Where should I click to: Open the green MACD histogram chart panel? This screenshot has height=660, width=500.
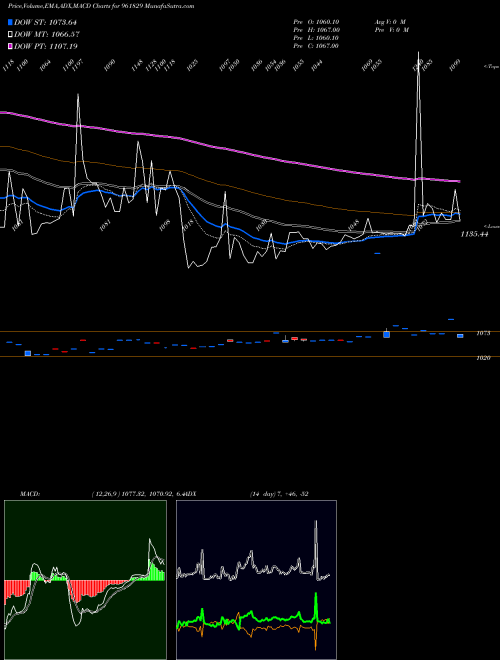coord(85,580)
